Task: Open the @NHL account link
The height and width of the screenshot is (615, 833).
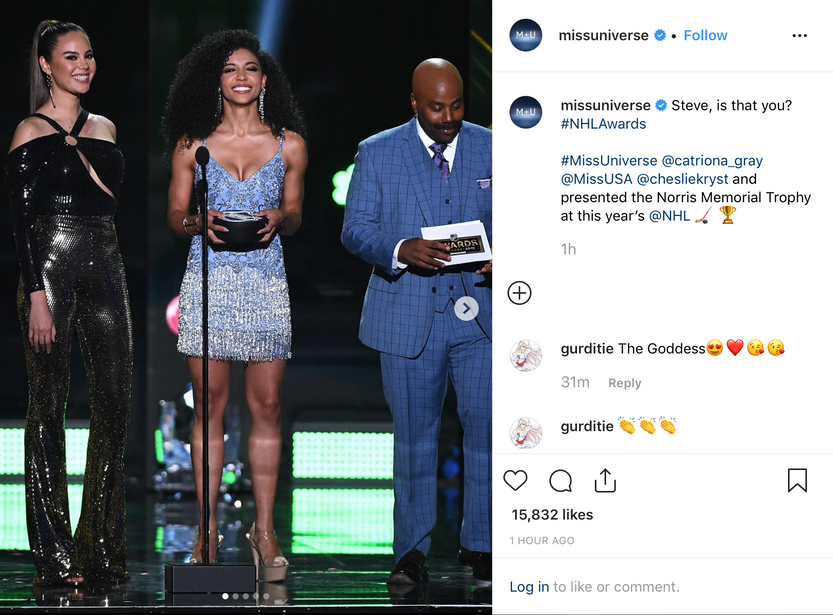Action: tap(669, 216)
